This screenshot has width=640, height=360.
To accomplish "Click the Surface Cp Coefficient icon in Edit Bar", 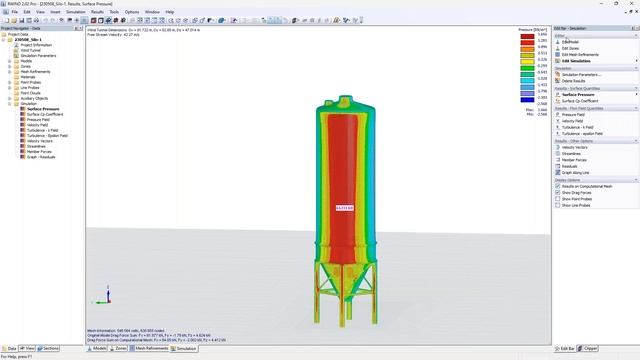I will click(x=558, y=101).
